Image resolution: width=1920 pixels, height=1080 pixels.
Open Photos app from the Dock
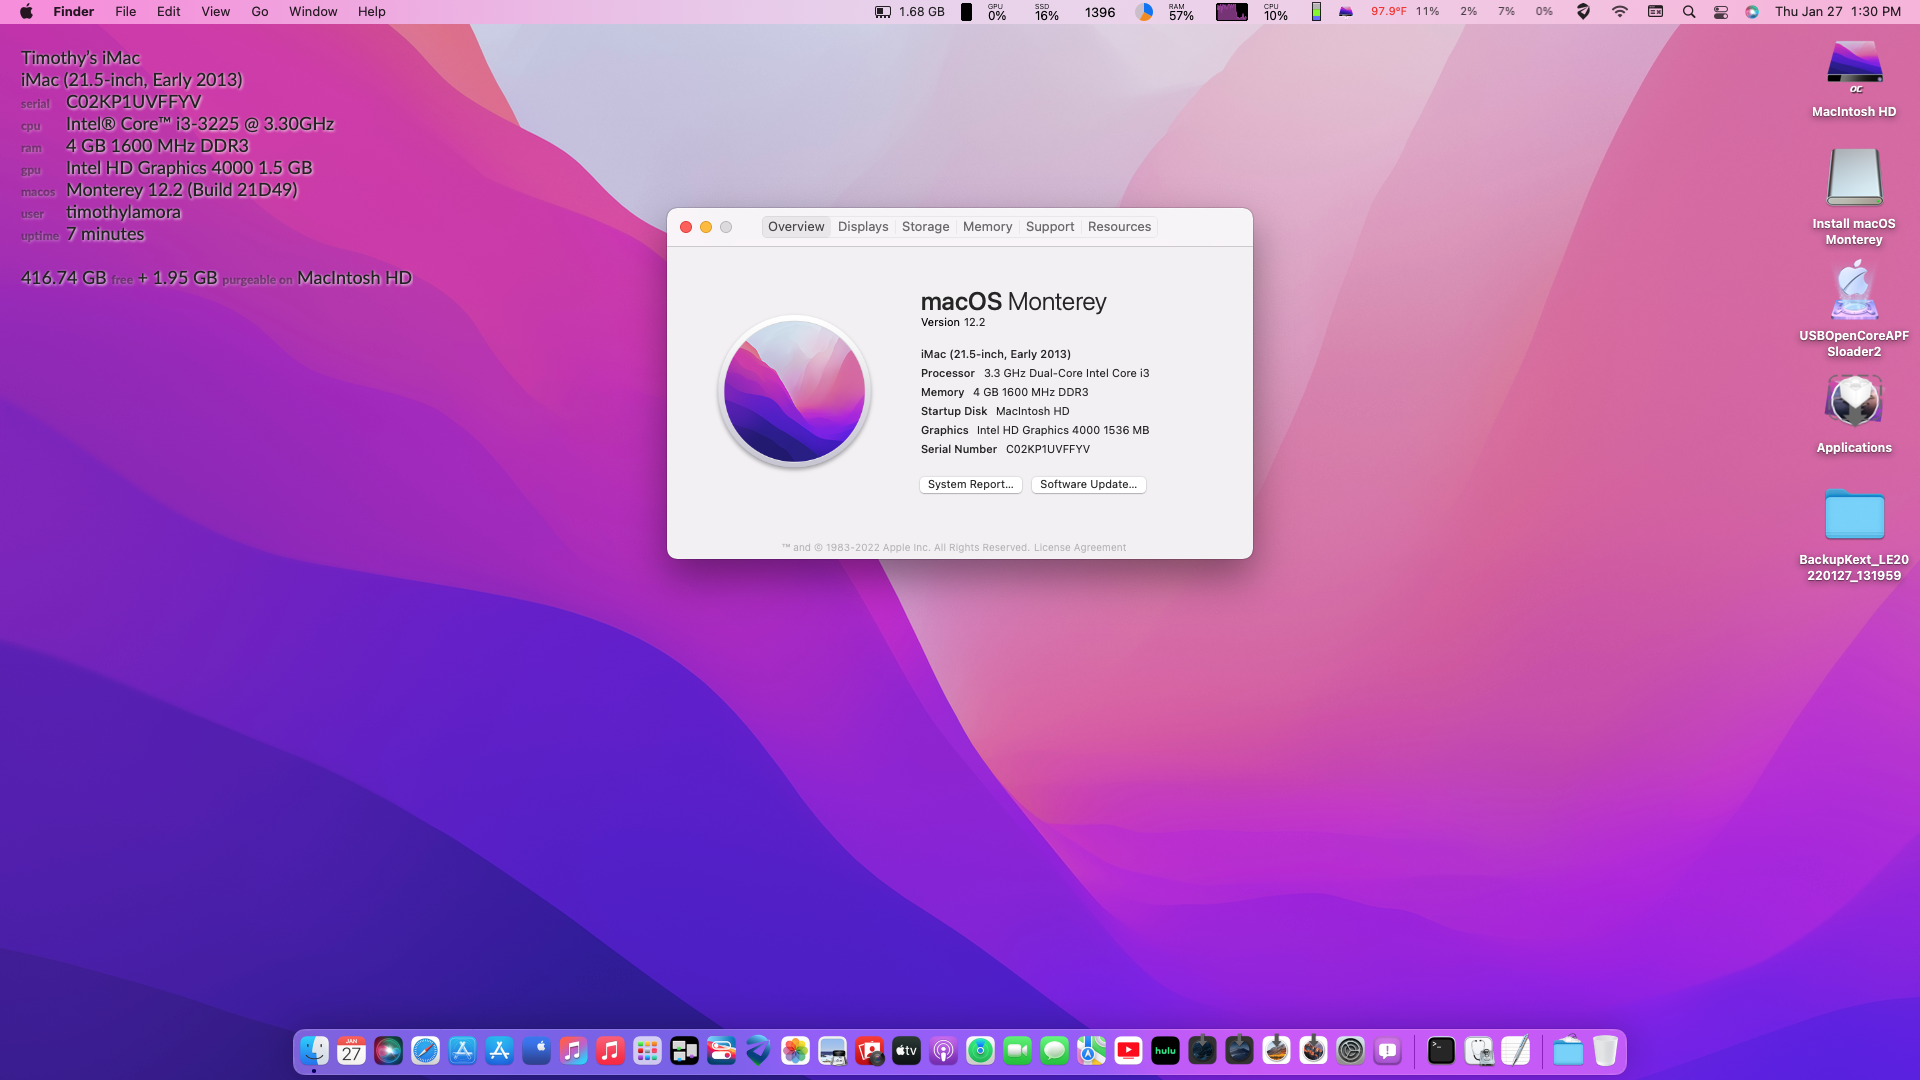tap(796, 1050)
